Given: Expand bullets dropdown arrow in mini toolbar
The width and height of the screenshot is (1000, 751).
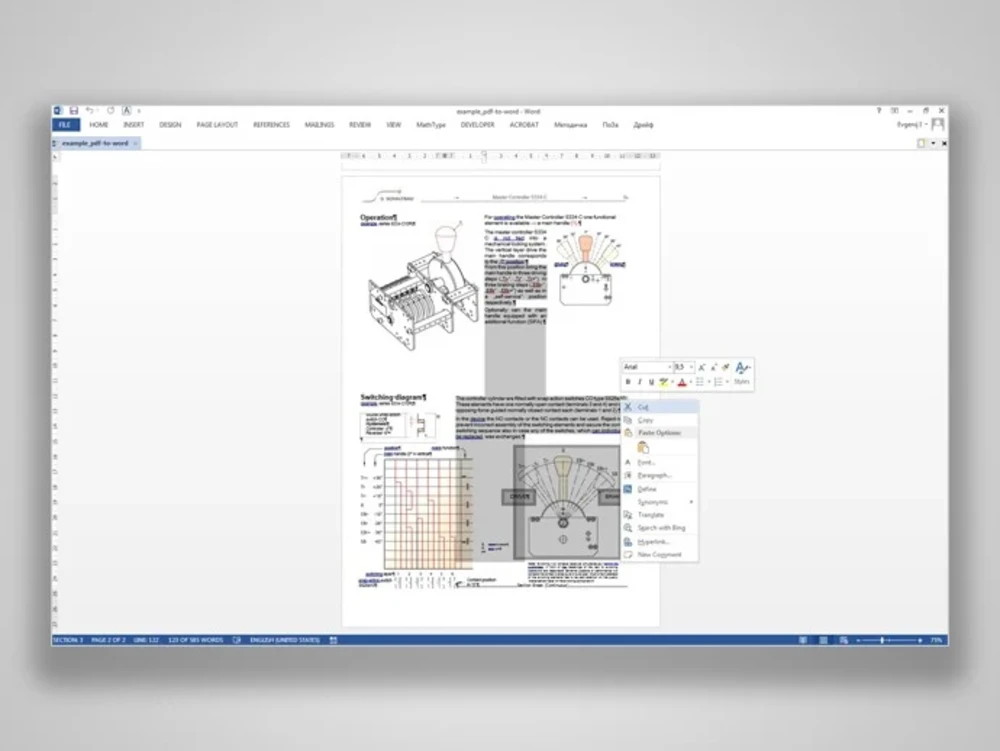Looking at the screenshot, I should click(x=709, y=382).
